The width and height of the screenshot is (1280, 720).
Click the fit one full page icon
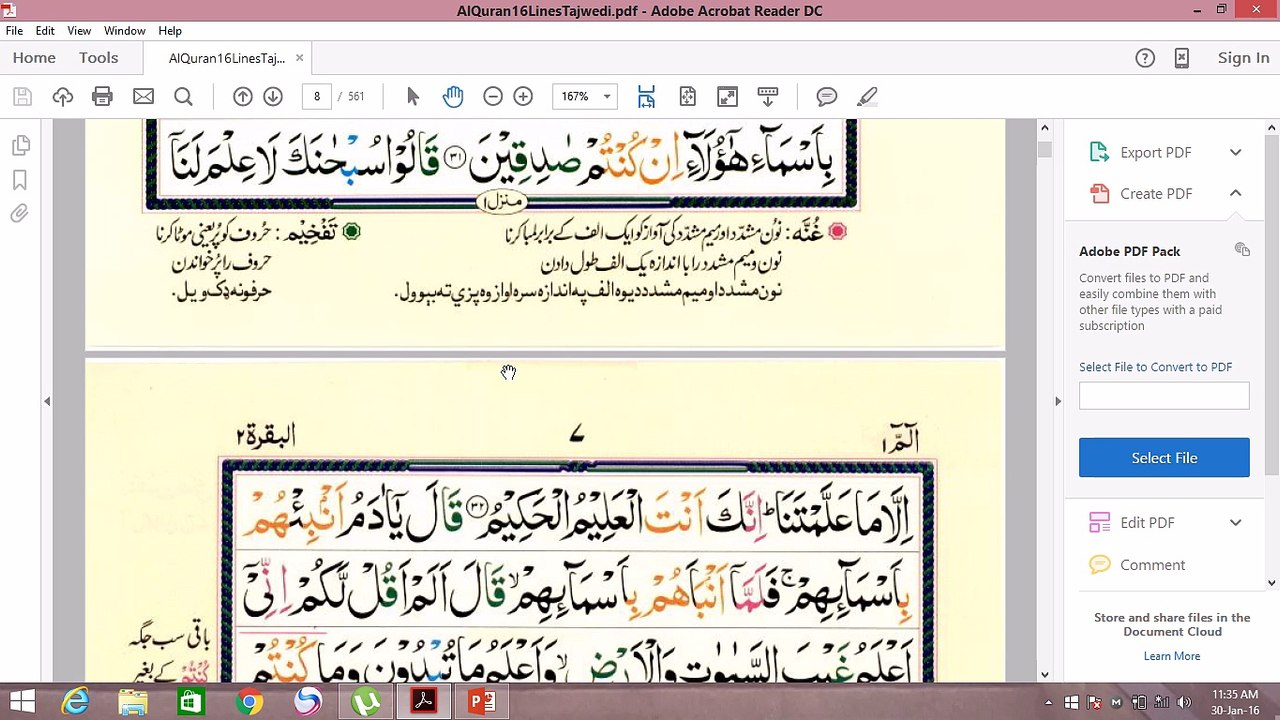687,96
